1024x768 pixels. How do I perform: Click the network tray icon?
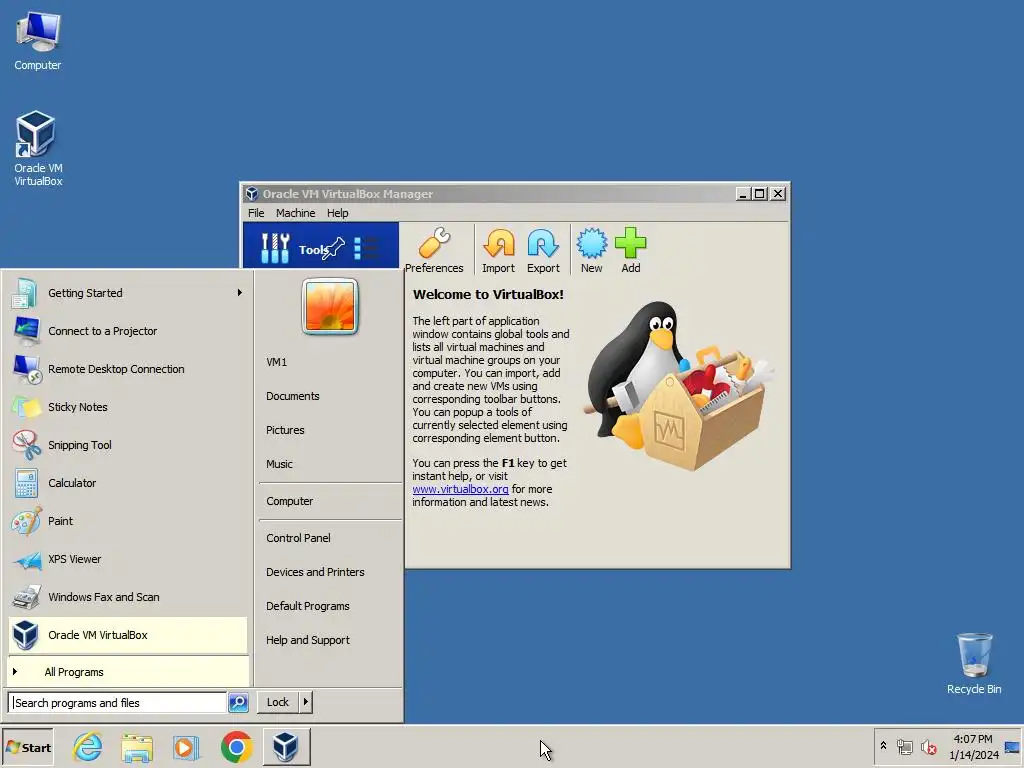click(x=904, y=747)
